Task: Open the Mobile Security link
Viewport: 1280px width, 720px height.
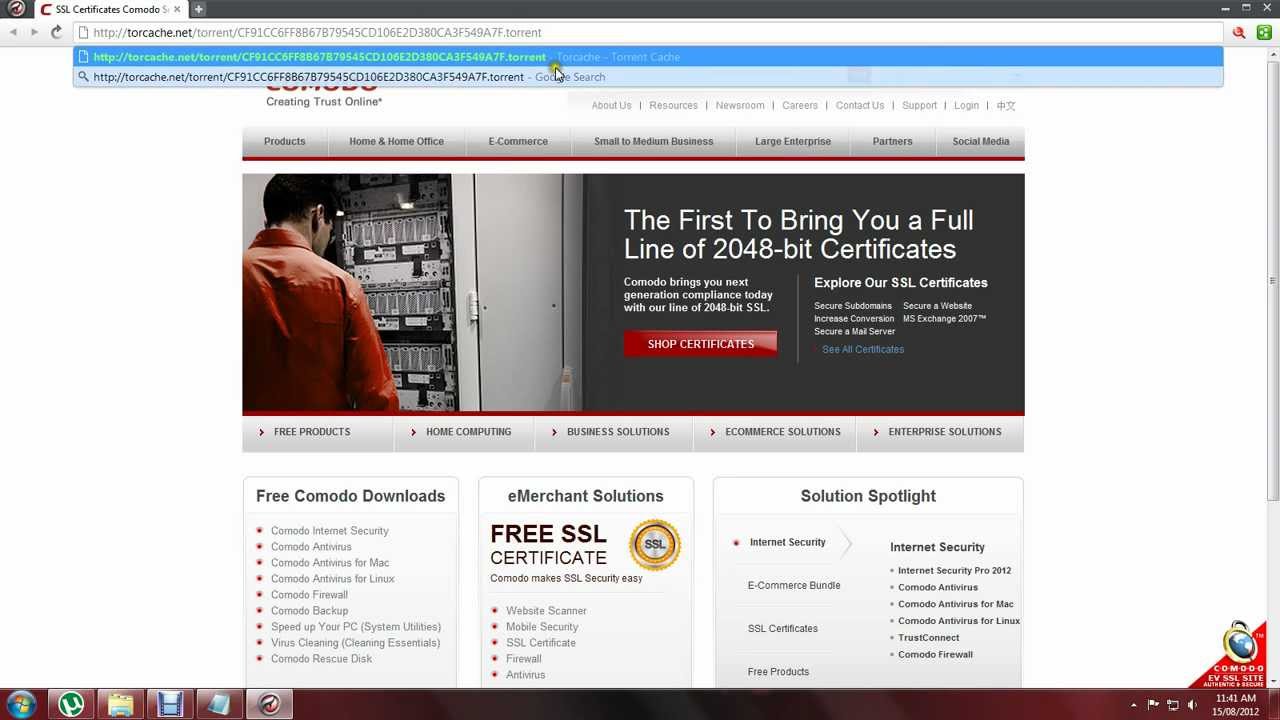Action: coord(542,627)
